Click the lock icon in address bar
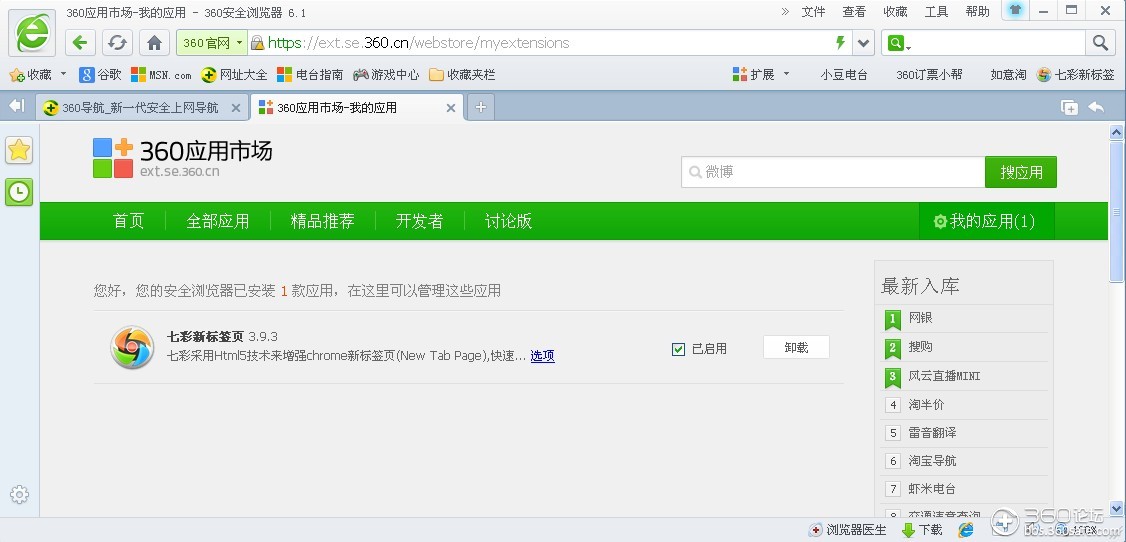 [x=257, y=43]
